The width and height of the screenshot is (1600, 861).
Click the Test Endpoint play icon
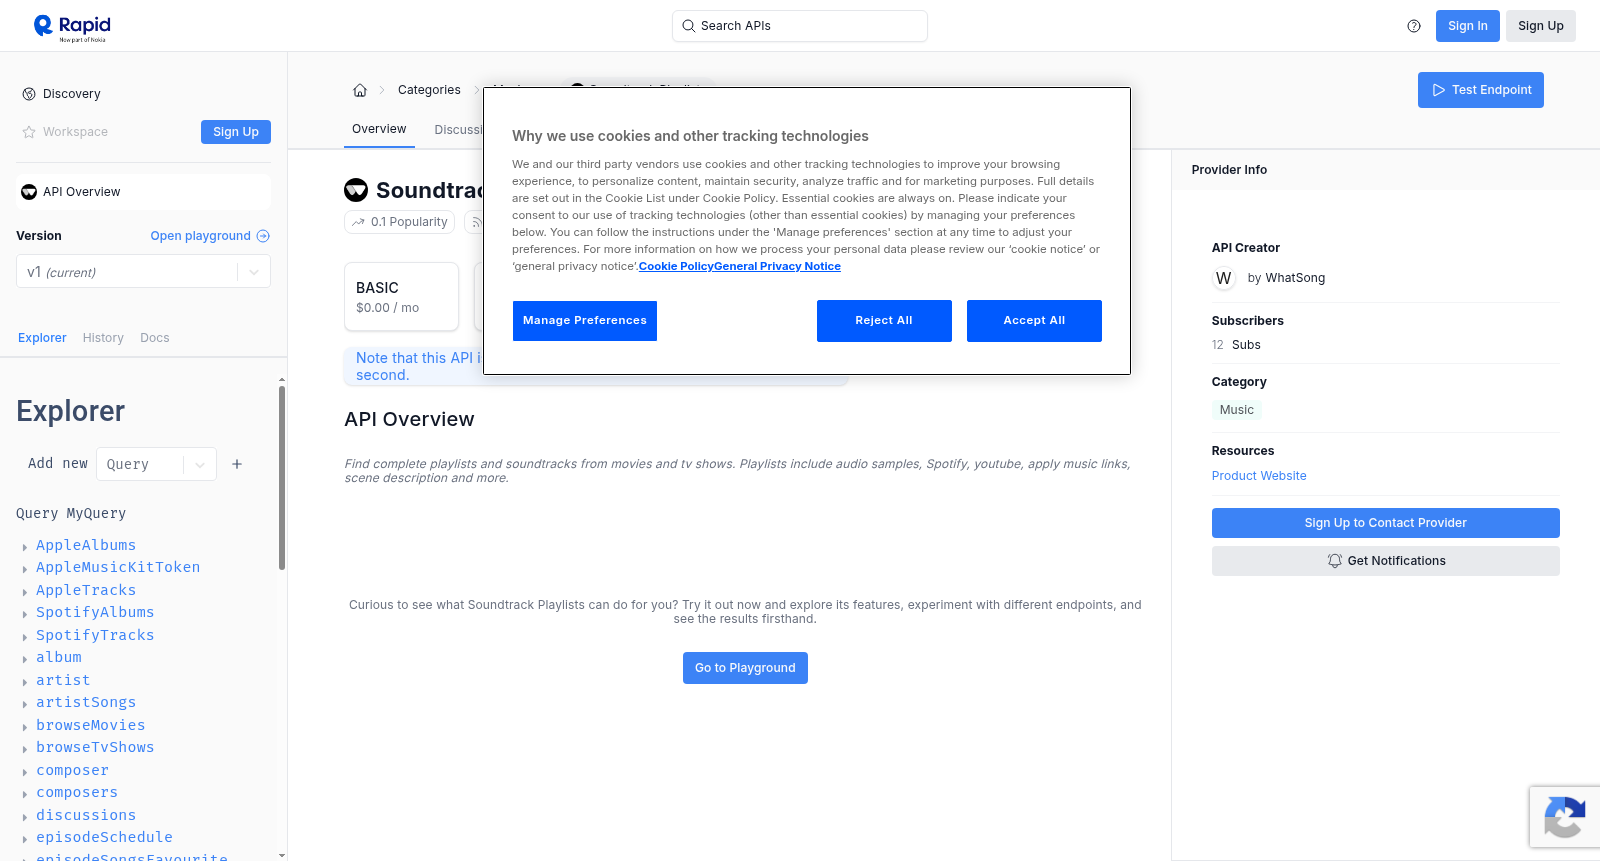(1439, 90)
